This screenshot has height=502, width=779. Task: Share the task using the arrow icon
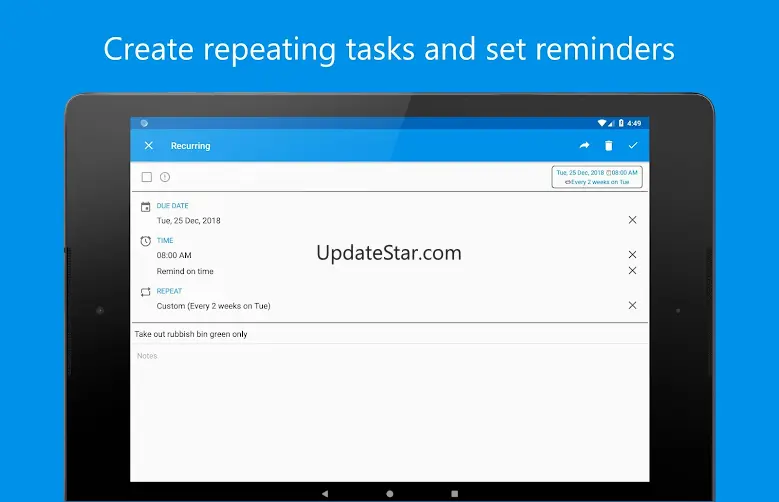[x=584, y=145]
